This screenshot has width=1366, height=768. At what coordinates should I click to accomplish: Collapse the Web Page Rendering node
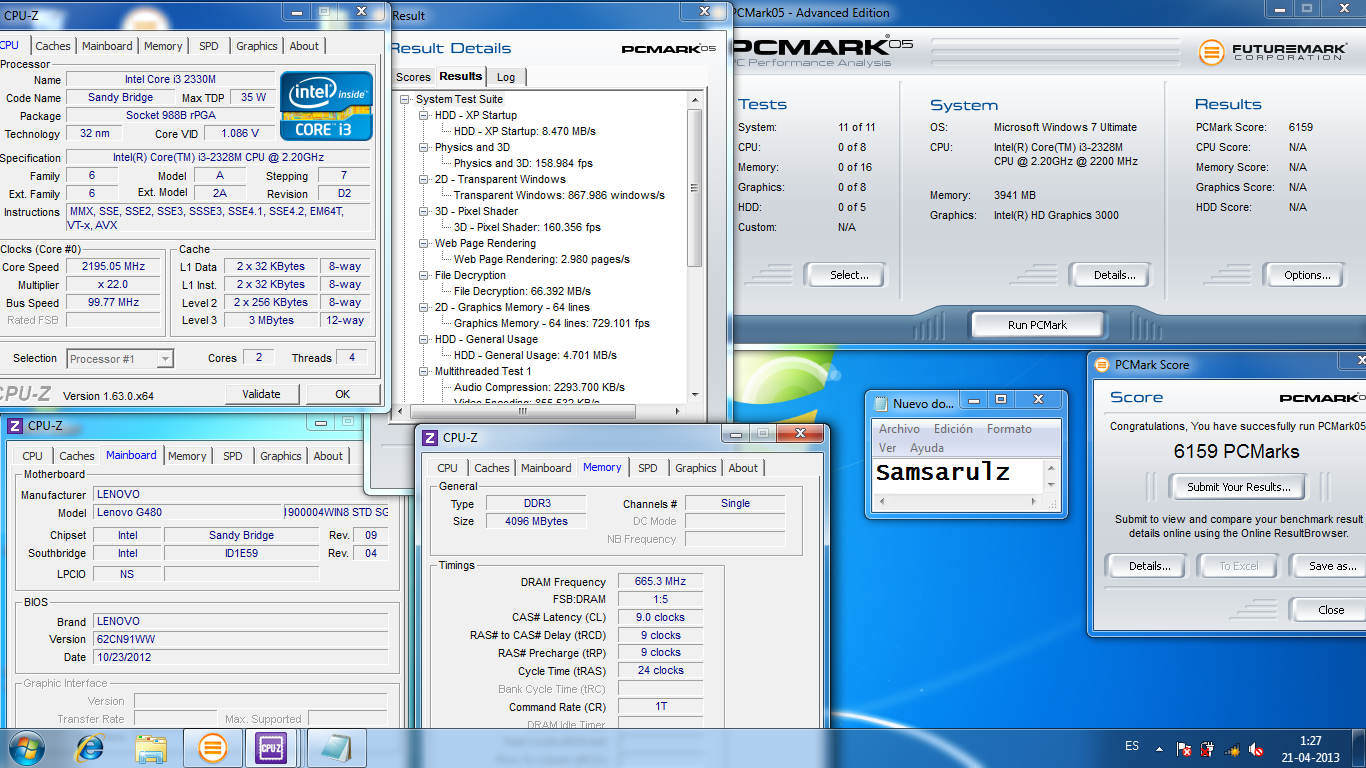click(424, 243)
